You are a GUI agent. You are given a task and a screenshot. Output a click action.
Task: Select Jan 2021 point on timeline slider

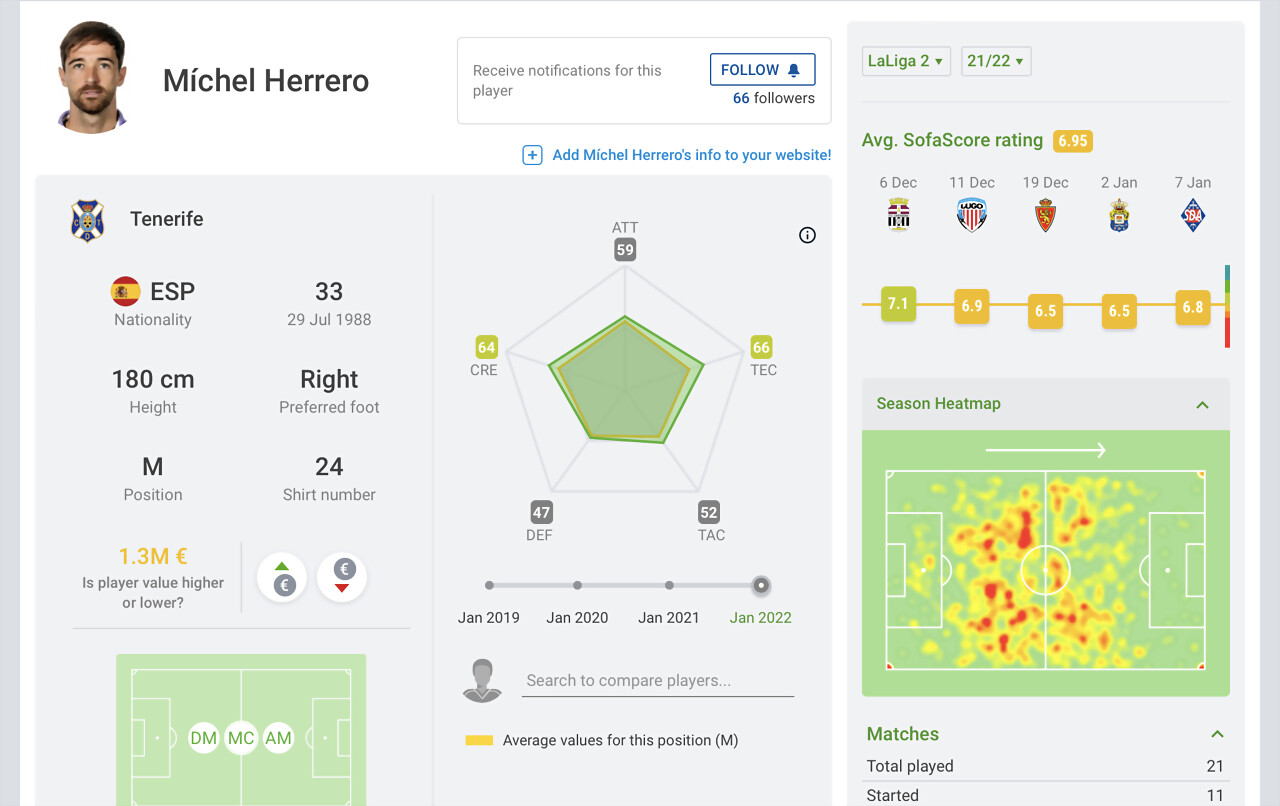pyautogui.click(x=669, y=585)
